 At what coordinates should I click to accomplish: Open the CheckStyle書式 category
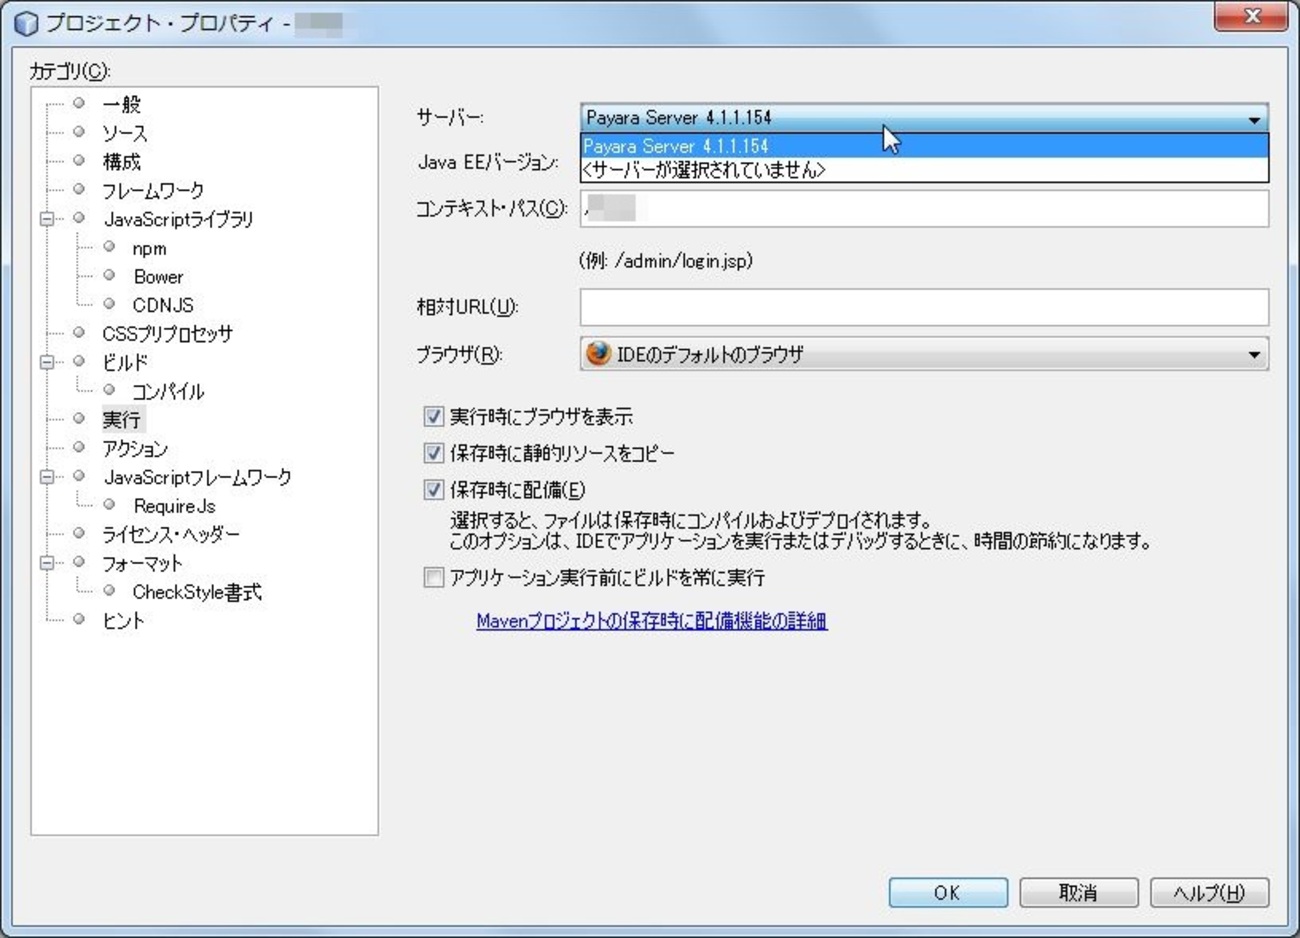[197, 592]
